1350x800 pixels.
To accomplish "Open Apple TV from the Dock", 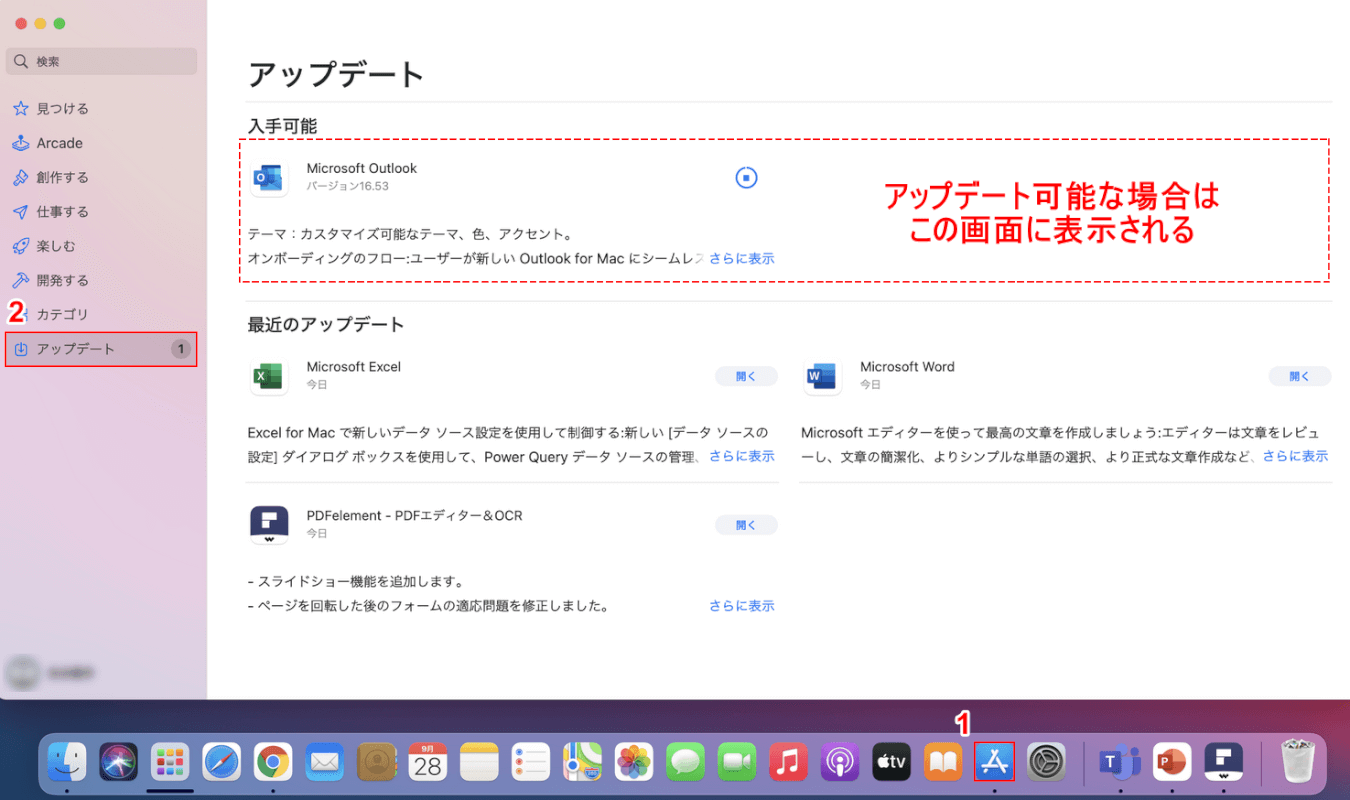I will [891, 762].
